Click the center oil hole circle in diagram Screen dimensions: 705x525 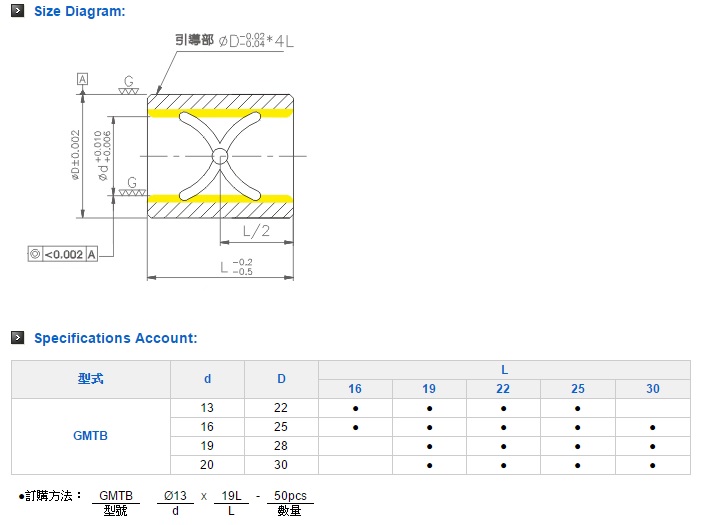tap(220, 155)
